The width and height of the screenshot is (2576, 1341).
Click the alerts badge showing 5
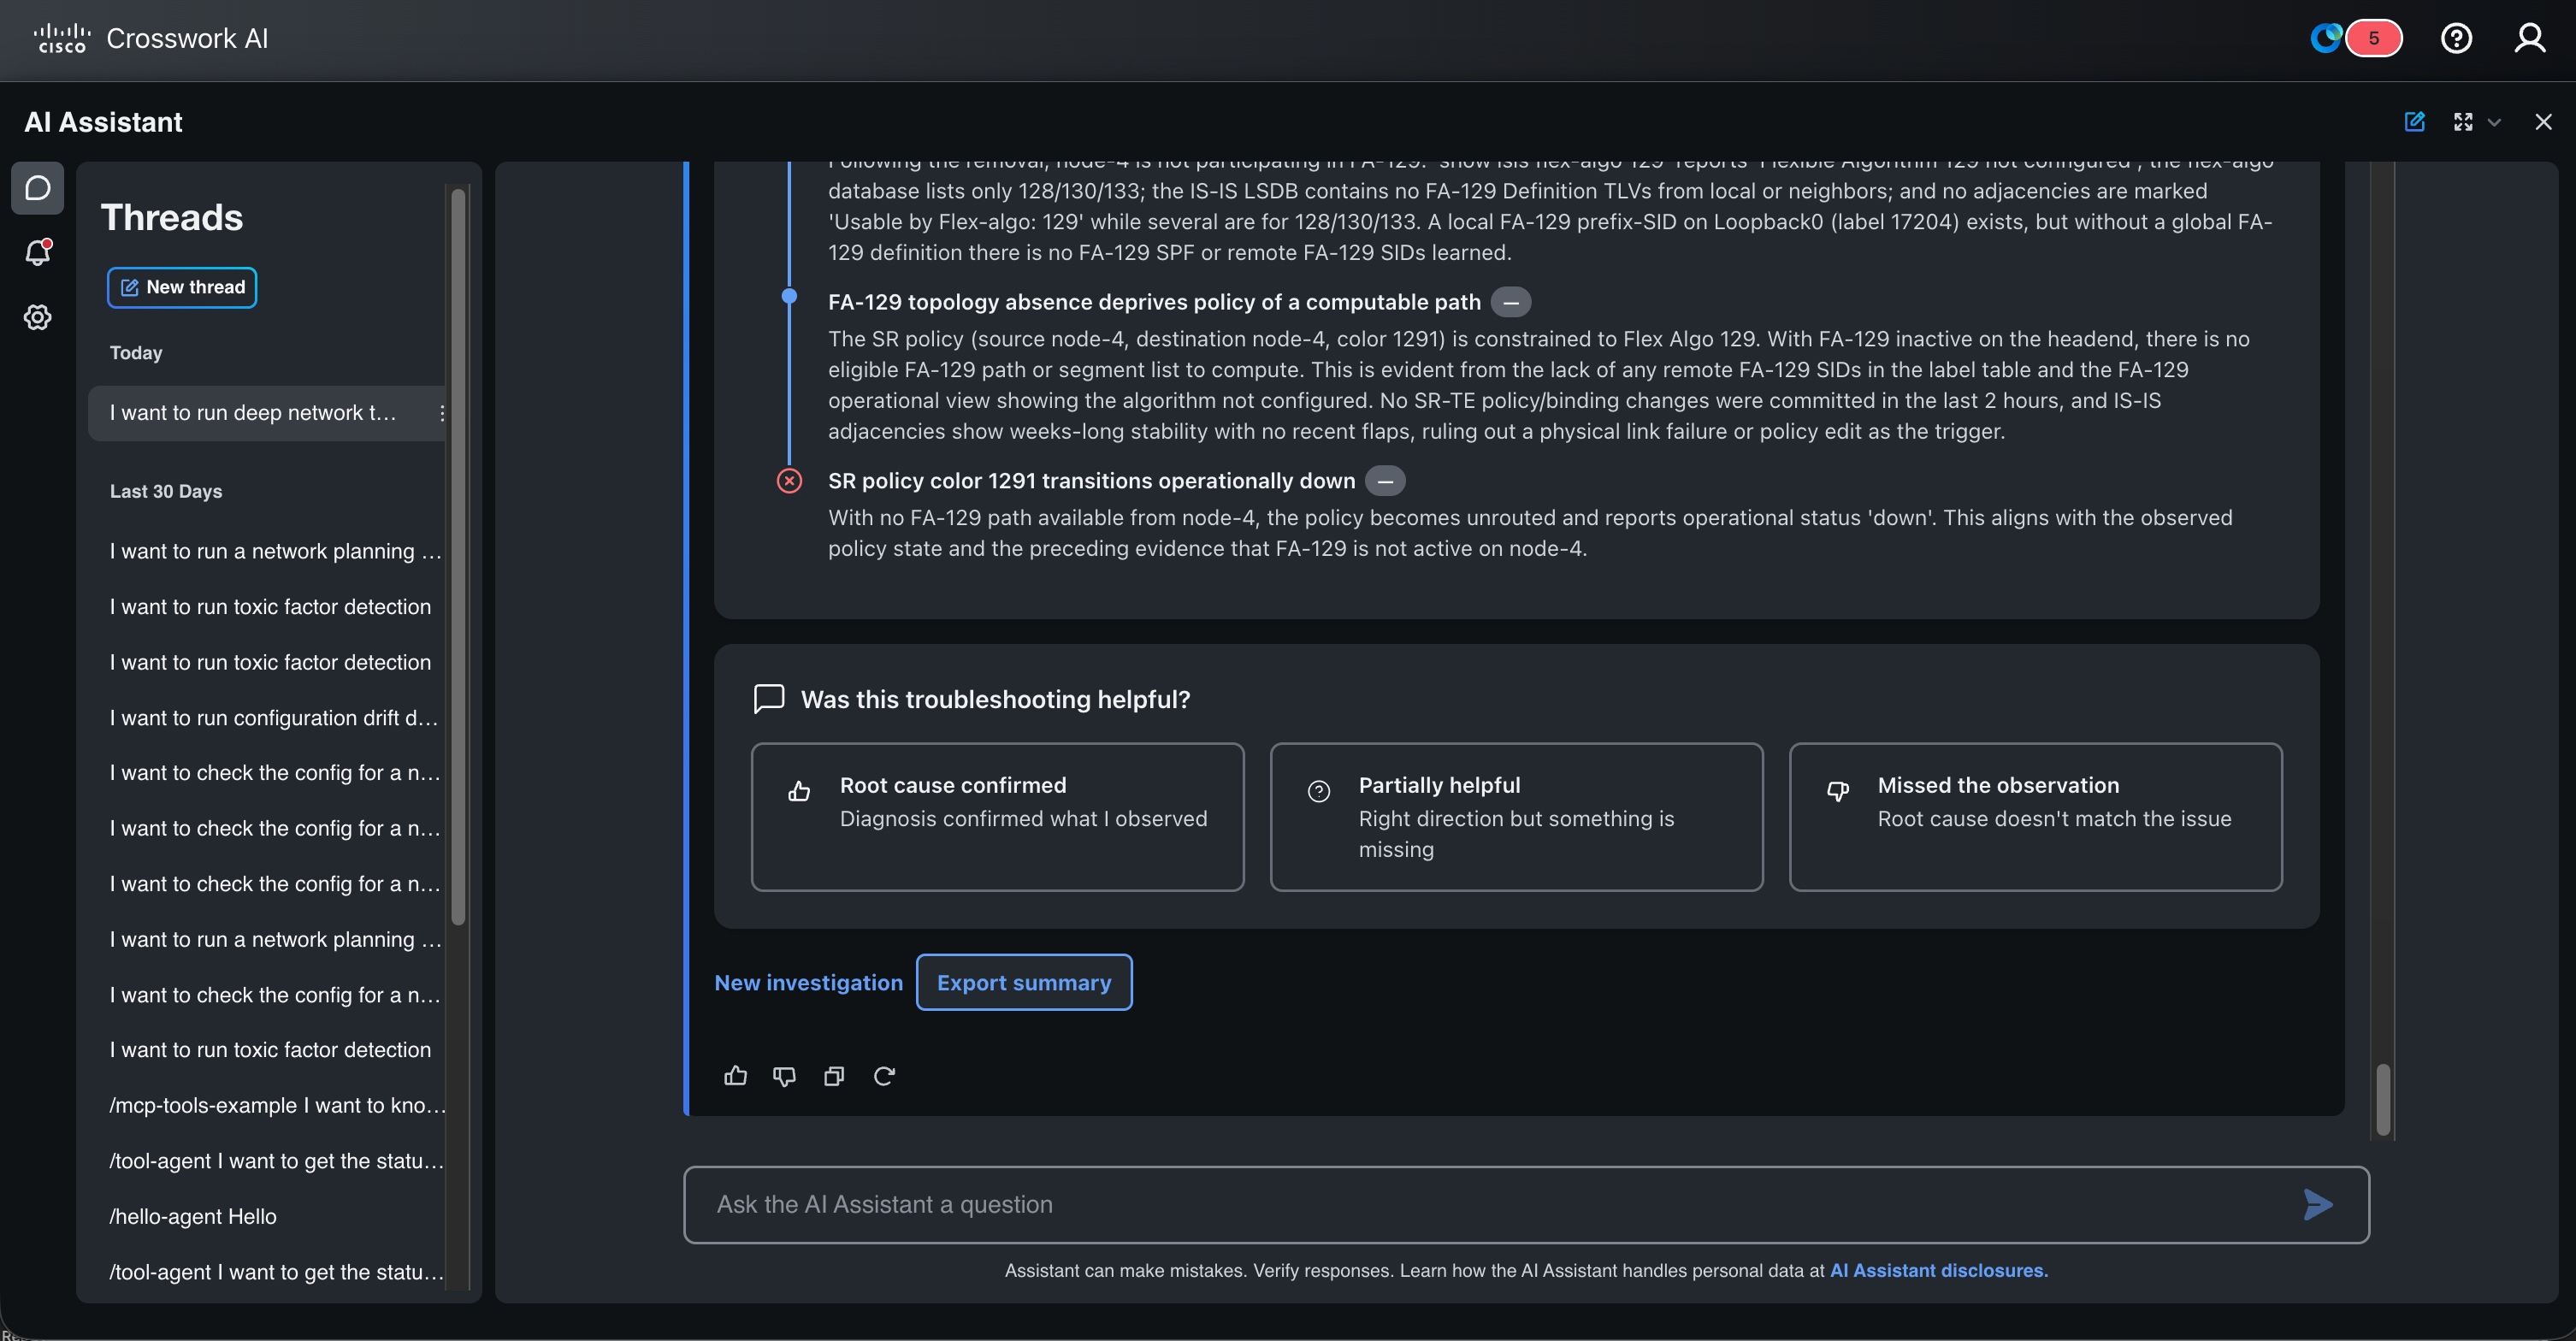tap(2373, 38)
